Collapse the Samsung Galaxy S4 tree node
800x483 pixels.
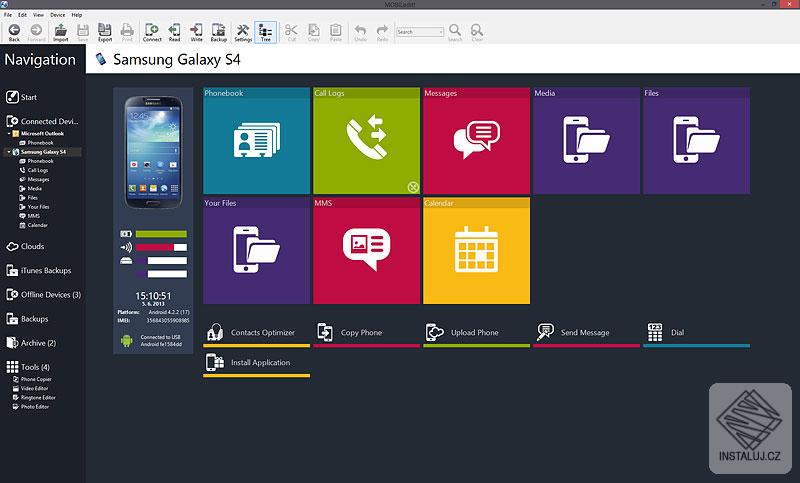click(x=8, y=152)
